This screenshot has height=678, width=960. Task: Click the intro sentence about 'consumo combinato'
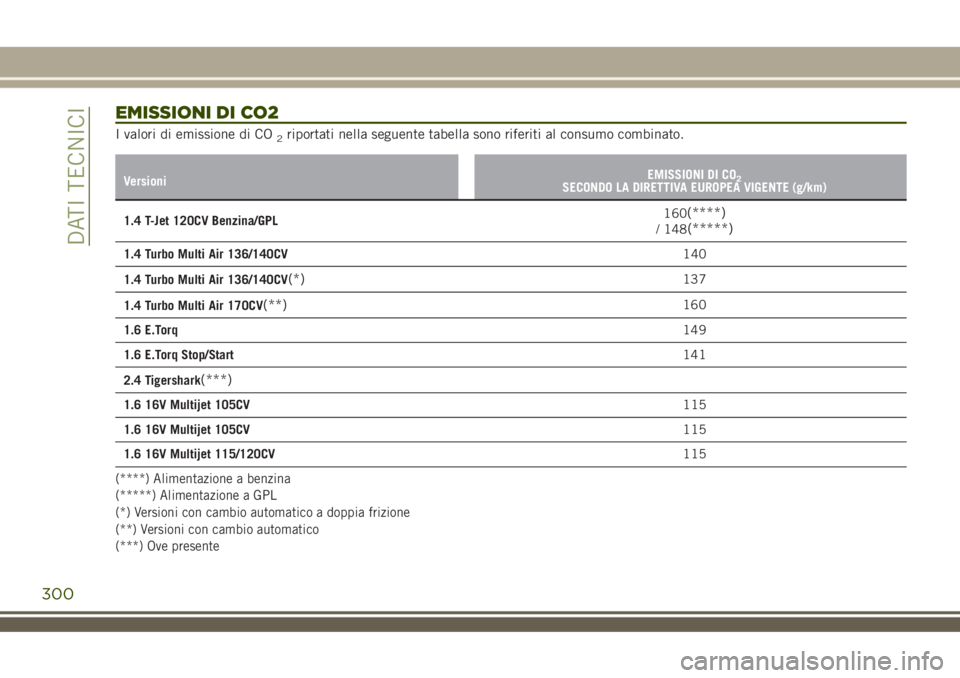[399, 135]
